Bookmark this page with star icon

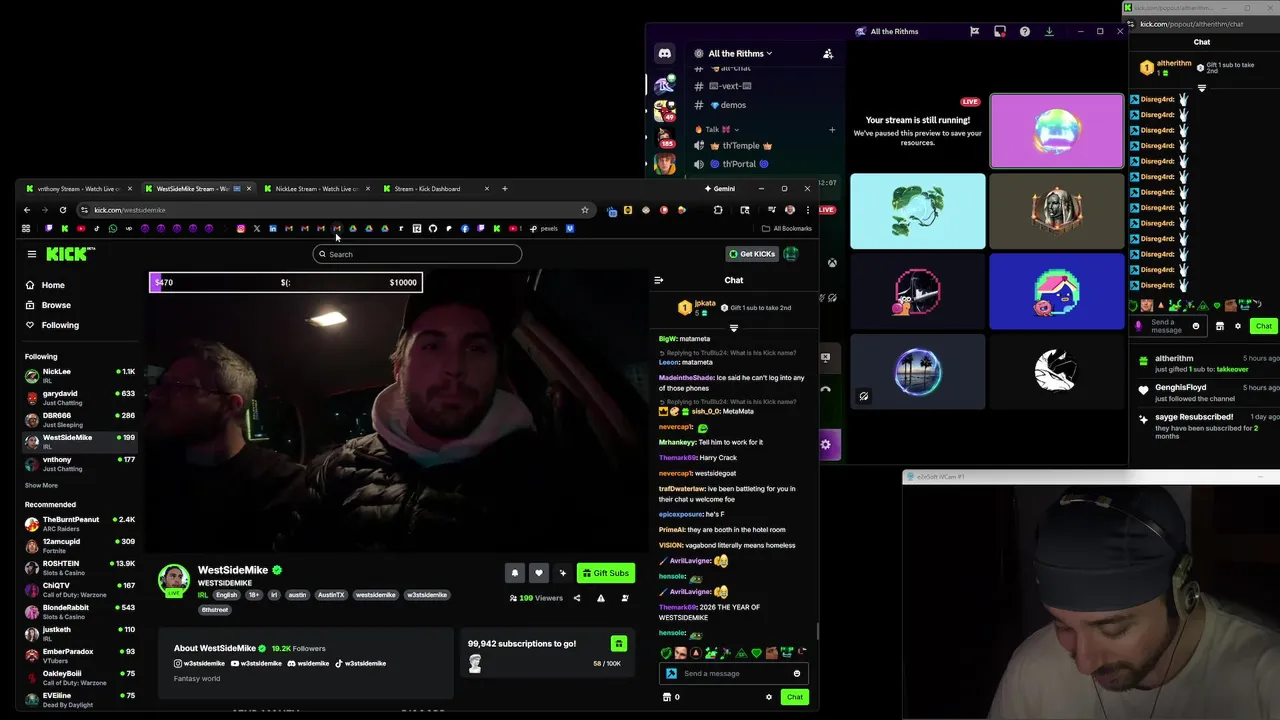(585, 210)
